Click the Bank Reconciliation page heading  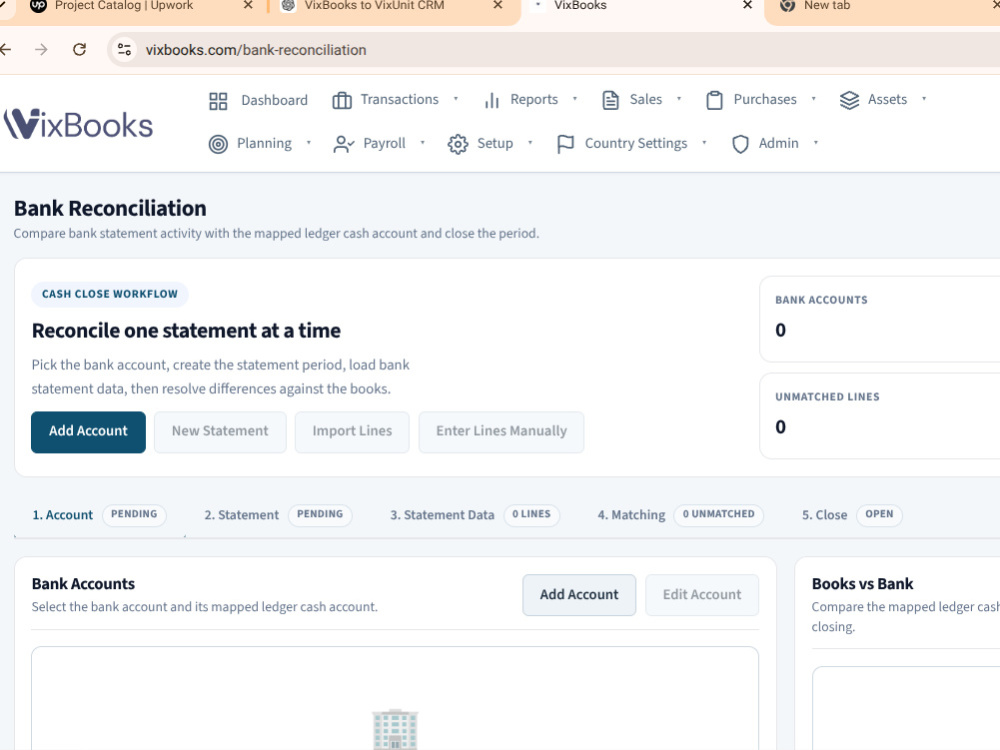(x=110, y=209)
